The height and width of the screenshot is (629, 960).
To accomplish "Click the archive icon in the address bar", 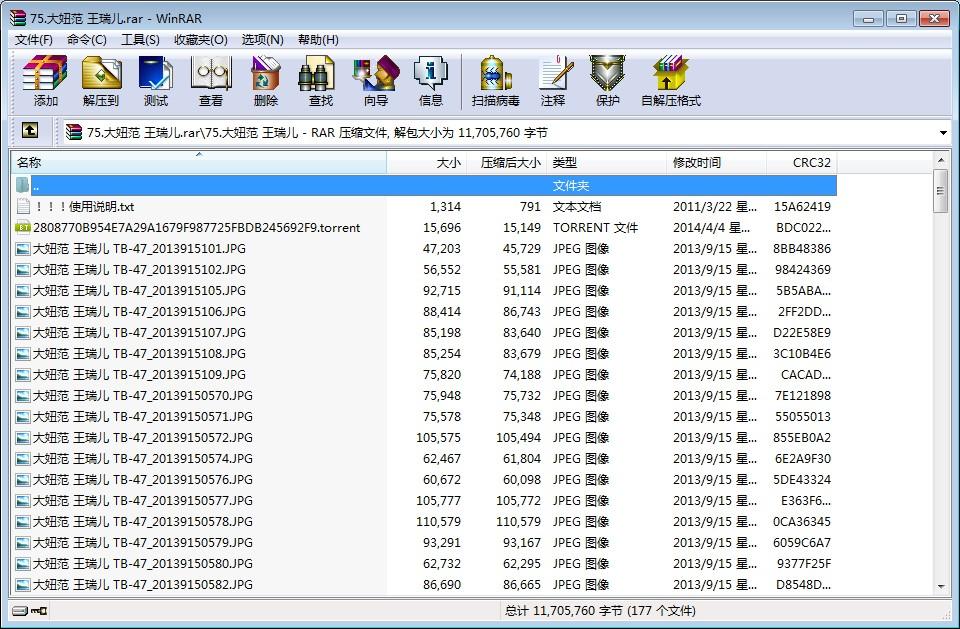I will tap(74, 132).
